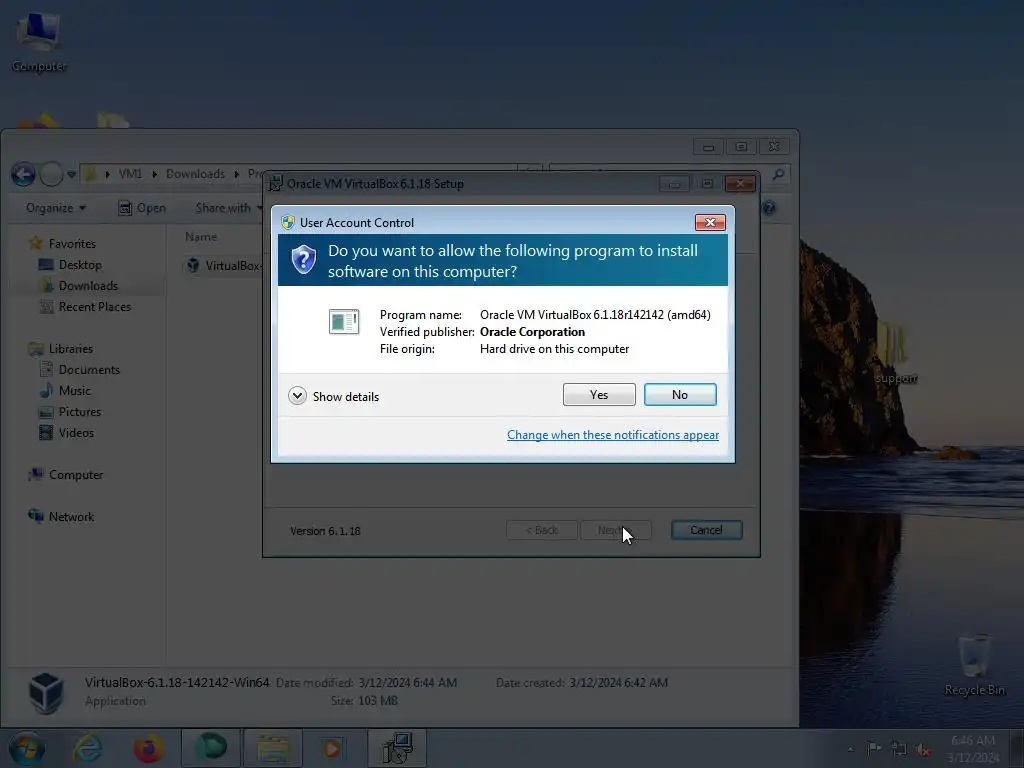The height and width of the screenshot is (768, 1024).
Task: Open the Recycle Bin desktop icon
Action: 974,664
